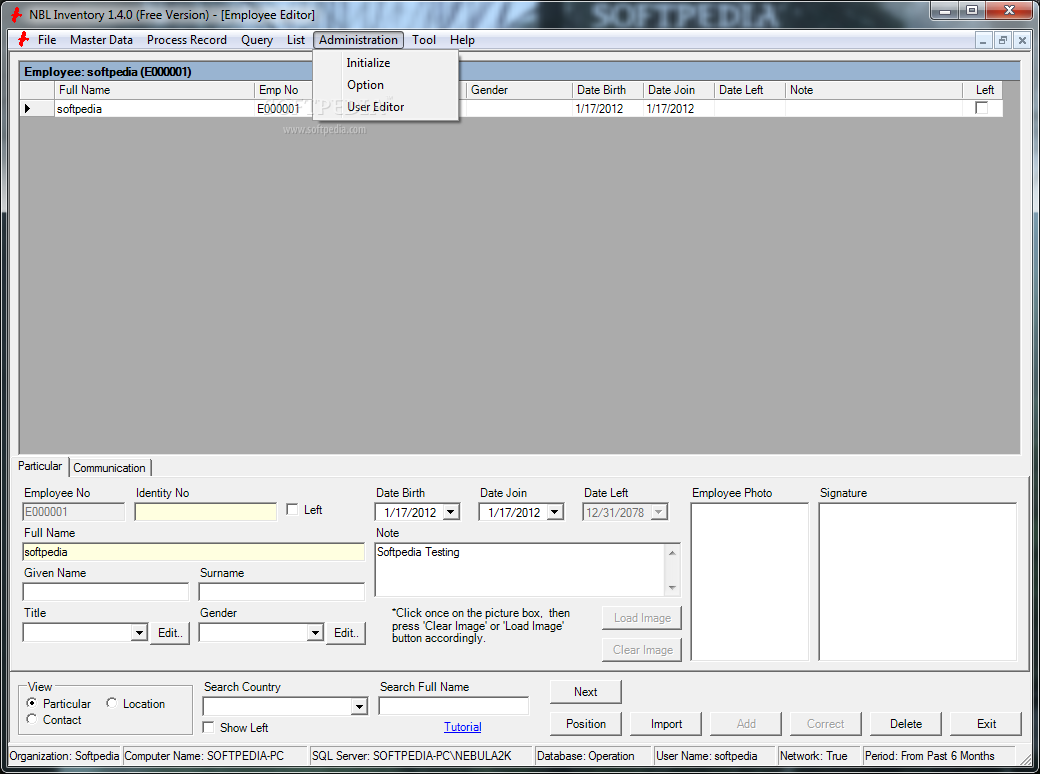Click the Given Name input field
Viewport: 1040px width, 774px height.
click(106, 592)
